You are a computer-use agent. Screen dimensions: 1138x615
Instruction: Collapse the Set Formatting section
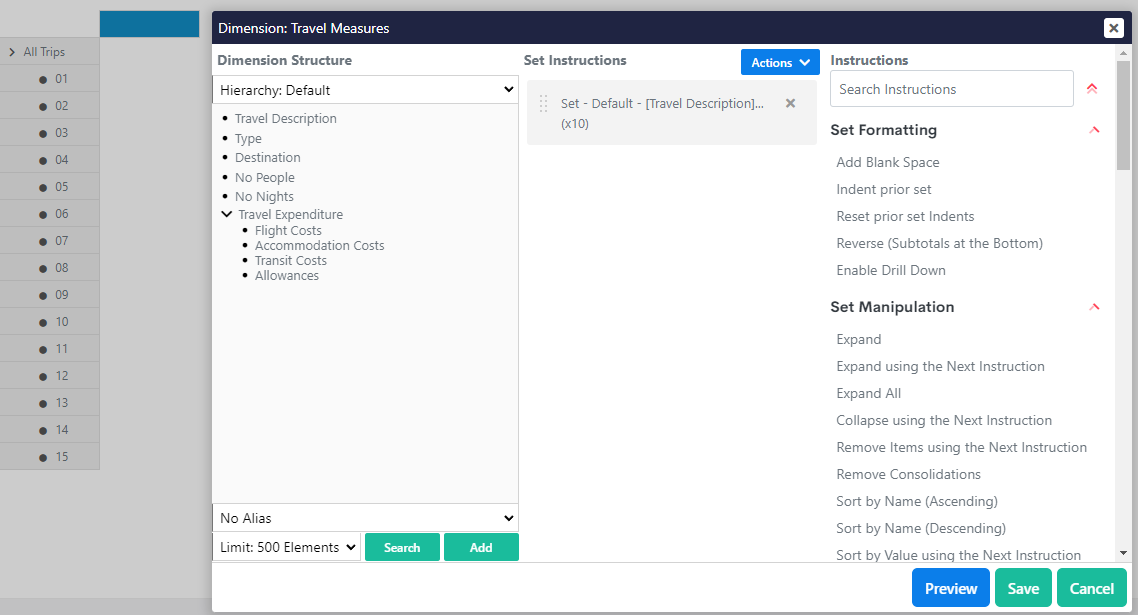click(1094, 130)
